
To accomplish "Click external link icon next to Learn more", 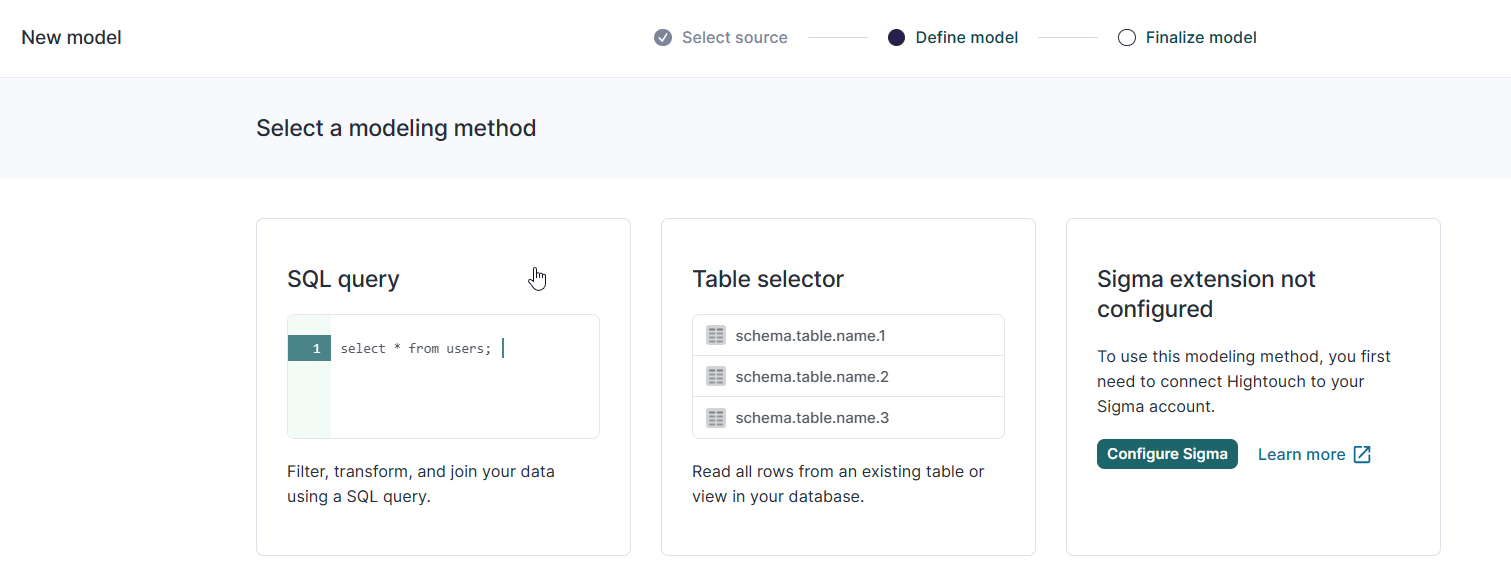I will 1362,454.
